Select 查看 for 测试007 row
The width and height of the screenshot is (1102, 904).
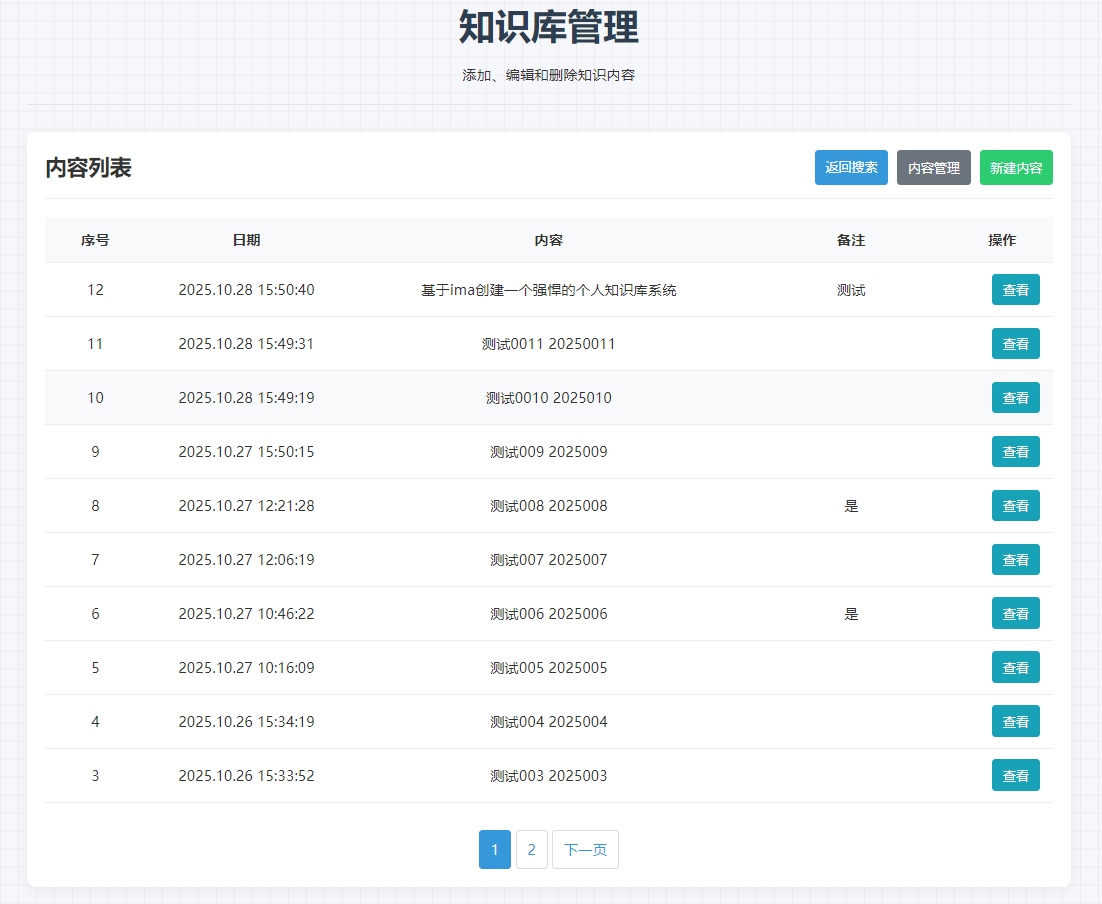click(1015, 560)
